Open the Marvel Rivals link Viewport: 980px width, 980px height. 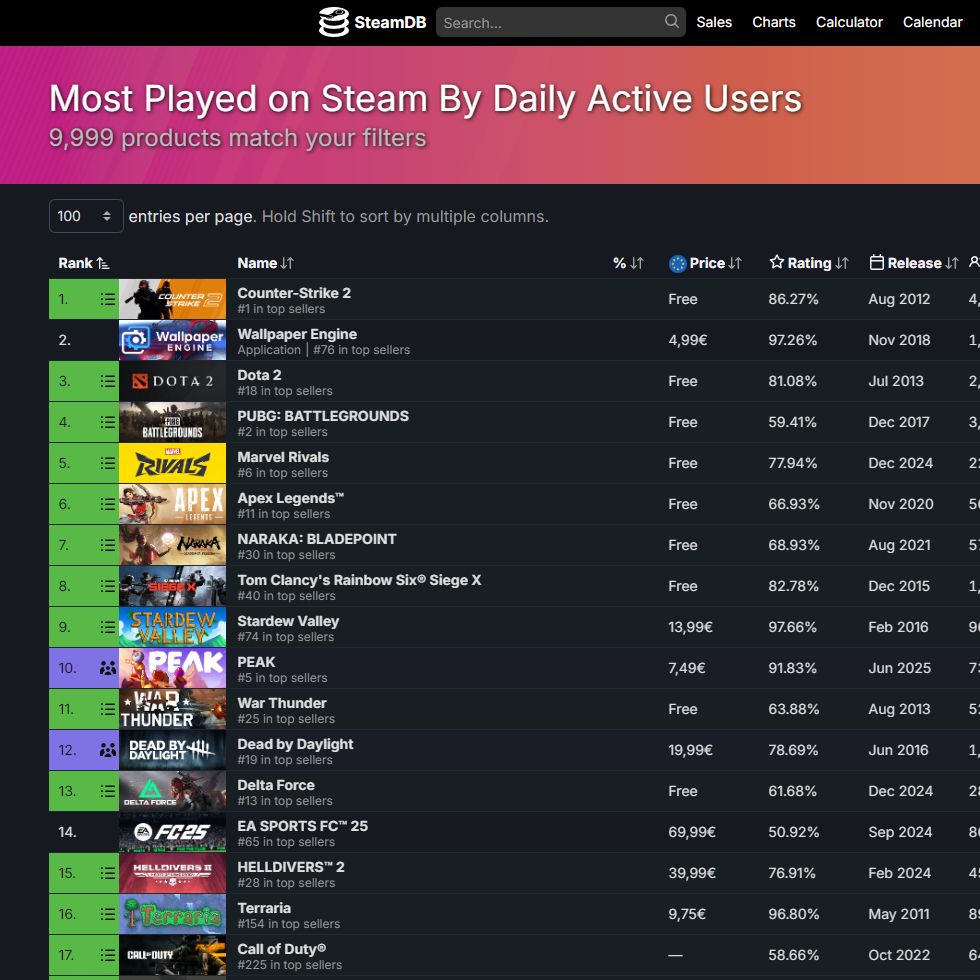283,457
